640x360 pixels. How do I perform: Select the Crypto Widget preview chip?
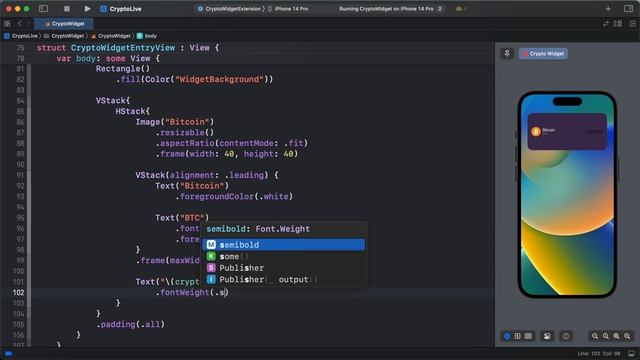coord(543,53)
